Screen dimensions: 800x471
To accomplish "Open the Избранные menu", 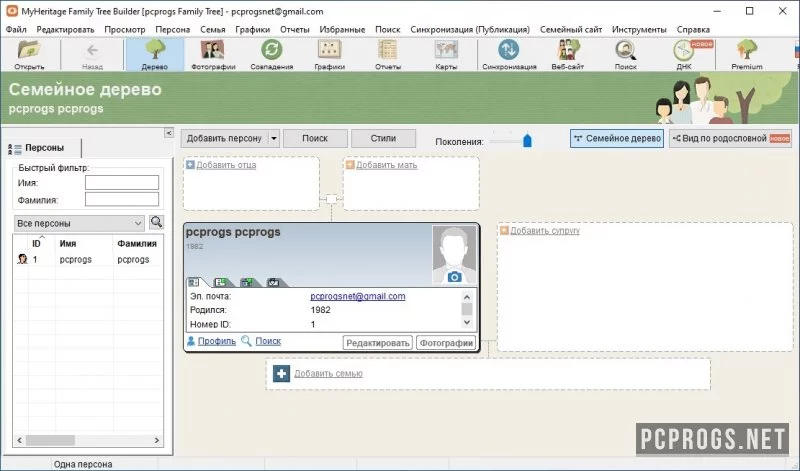I will pyautogui.click(x=342, y=30).
